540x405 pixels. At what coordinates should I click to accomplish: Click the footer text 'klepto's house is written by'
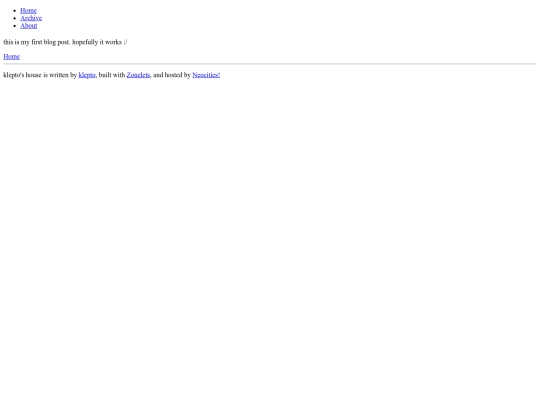(x=40, y=75)
